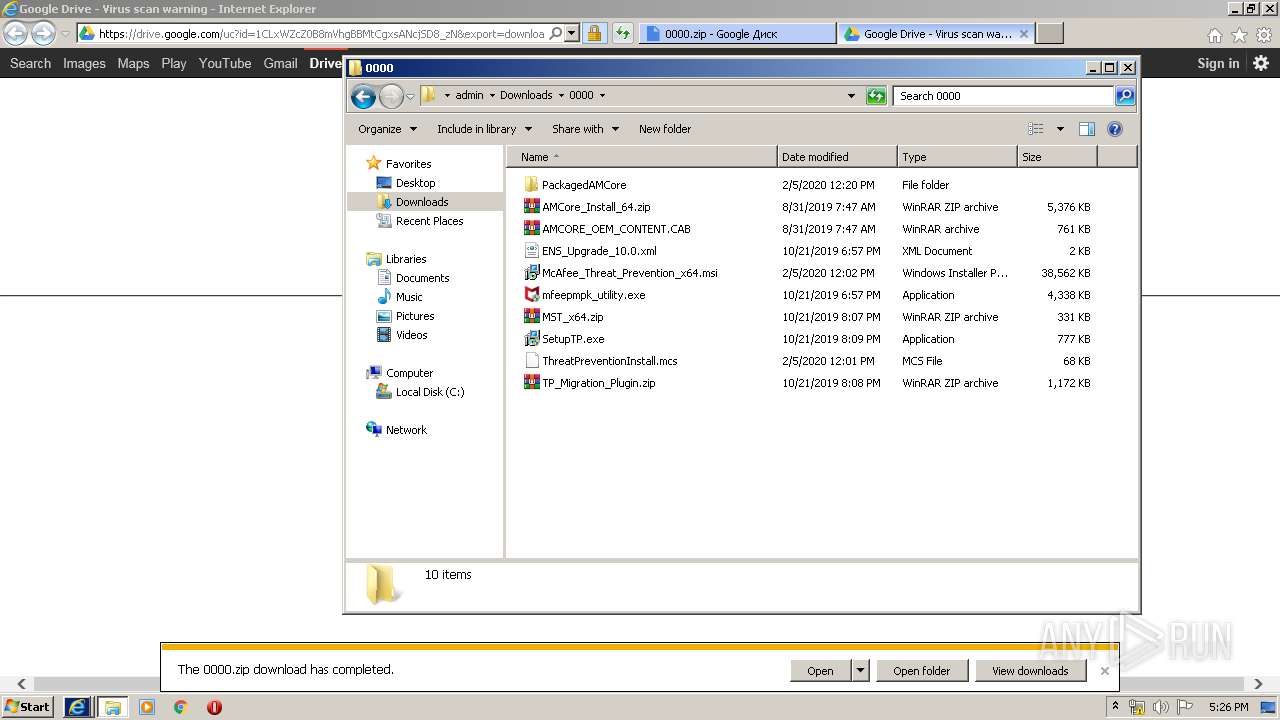Click the Explorer back navigation arrow
This screenshot has height=720, width=1280.
[364, 96]
